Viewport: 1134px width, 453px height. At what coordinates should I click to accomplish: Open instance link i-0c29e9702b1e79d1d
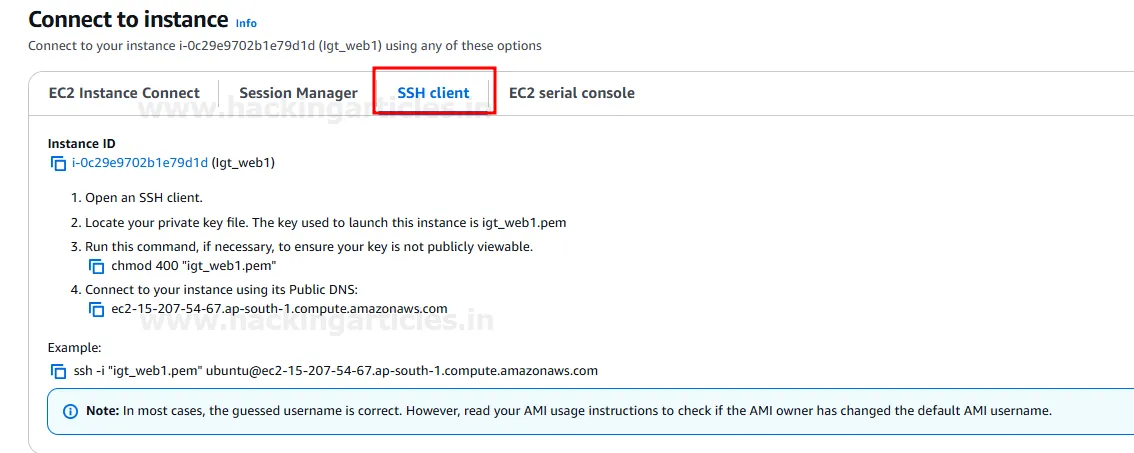140,162
